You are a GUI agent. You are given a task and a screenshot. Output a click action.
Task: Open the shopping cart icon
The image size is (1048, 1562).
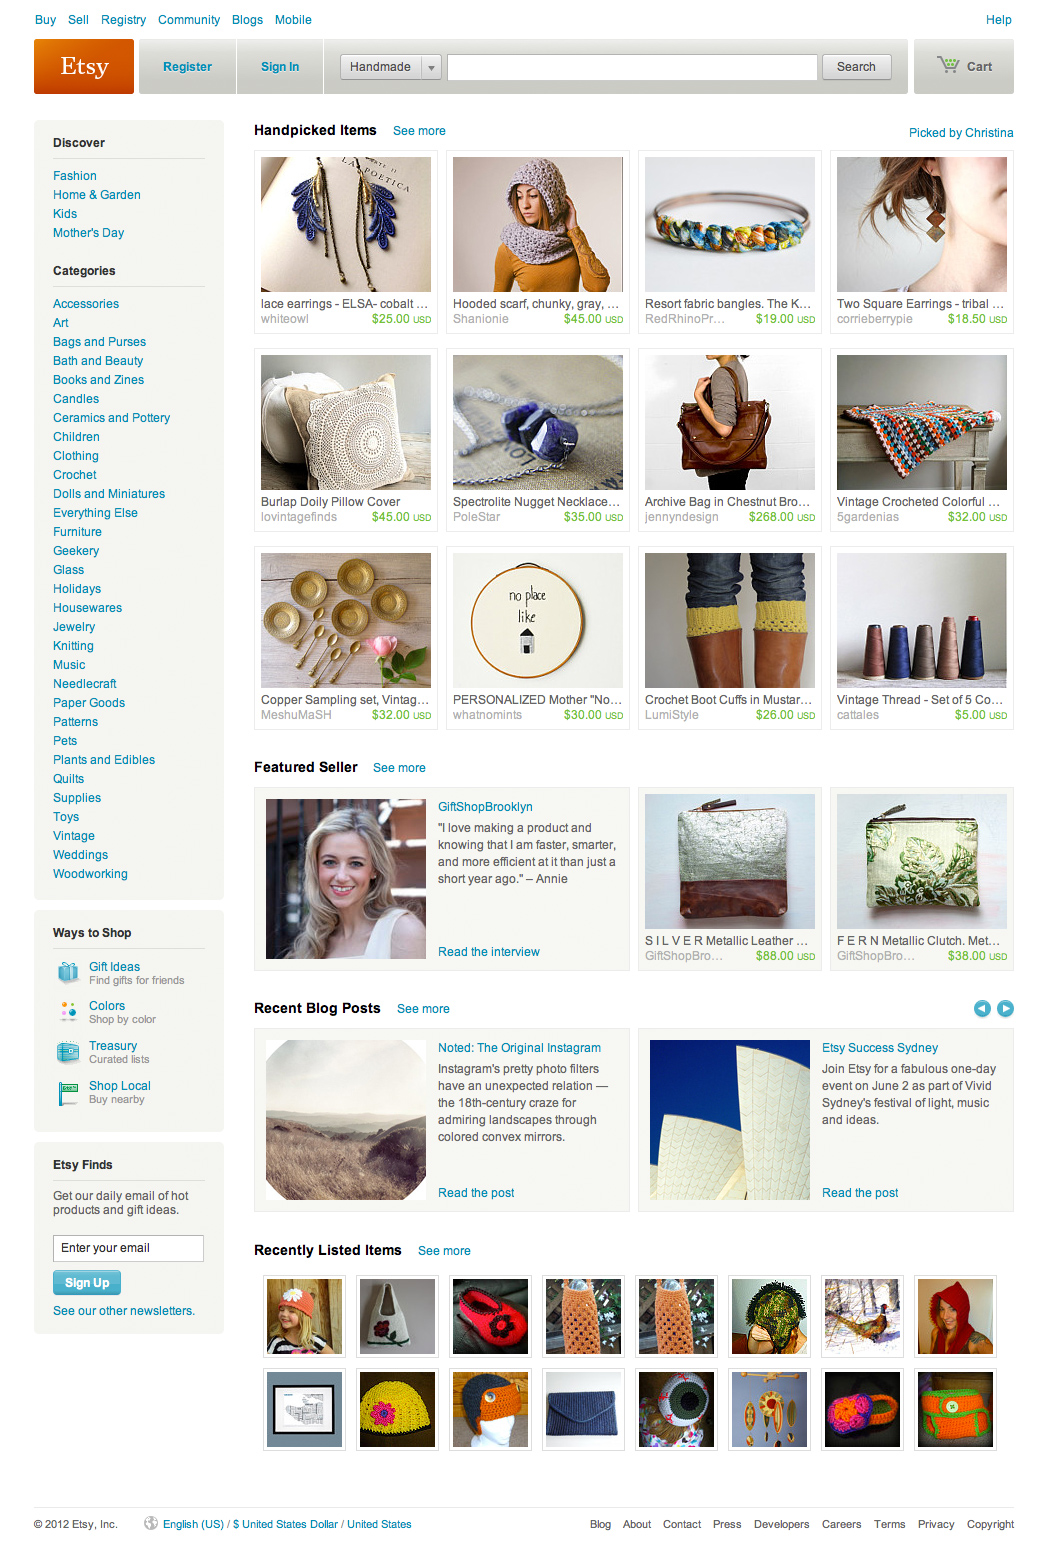click(947, 65)
